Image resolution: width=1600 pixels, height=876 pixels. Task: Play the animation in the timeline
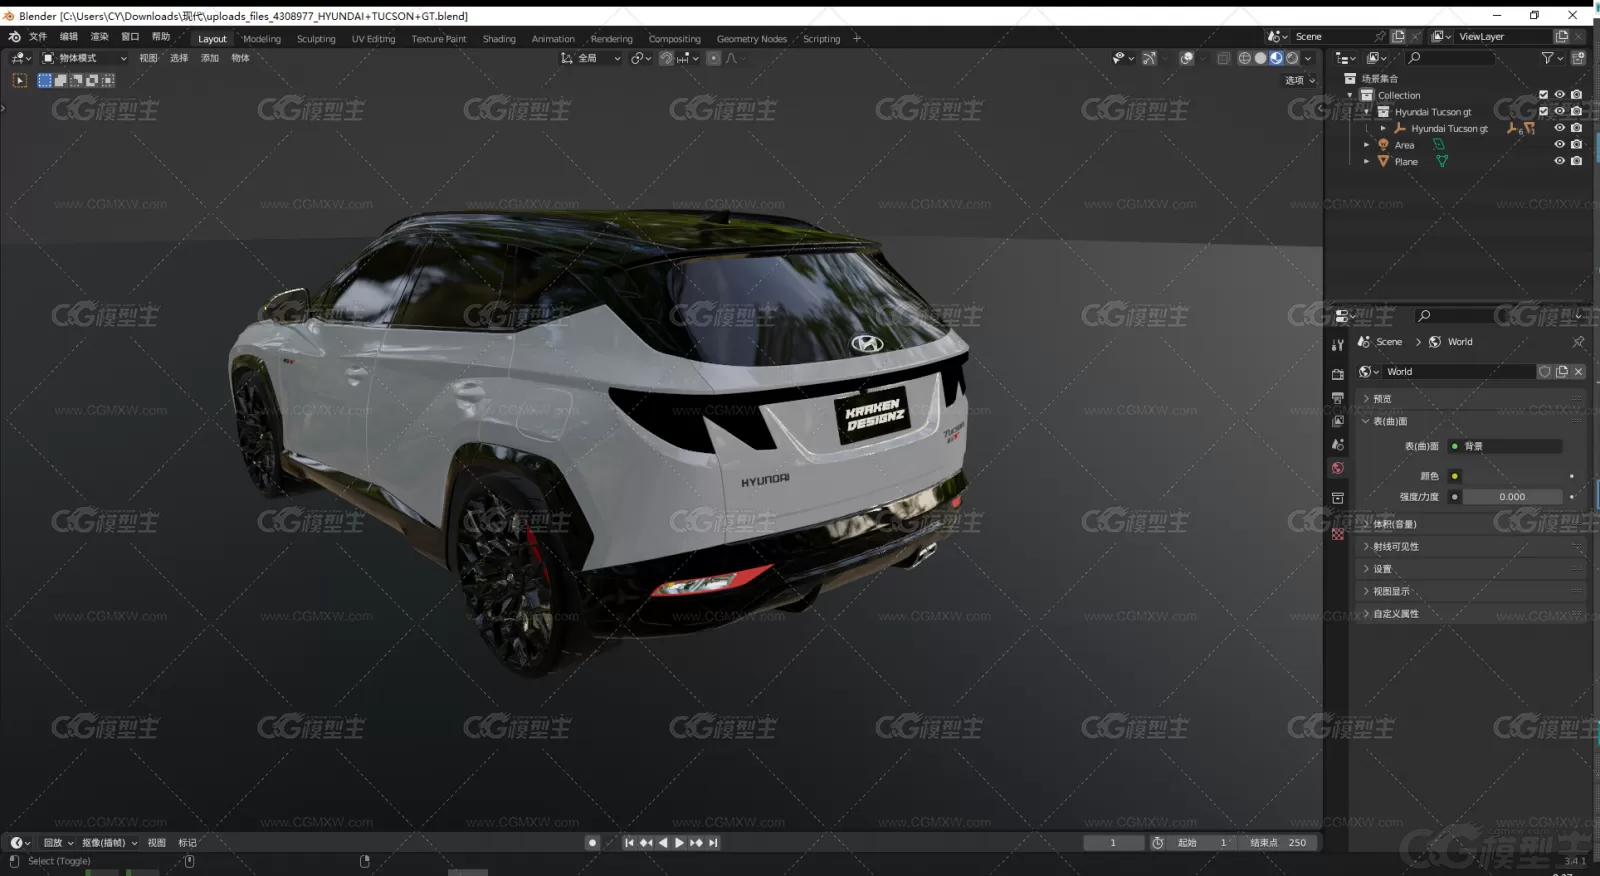(x=679, y=843)
